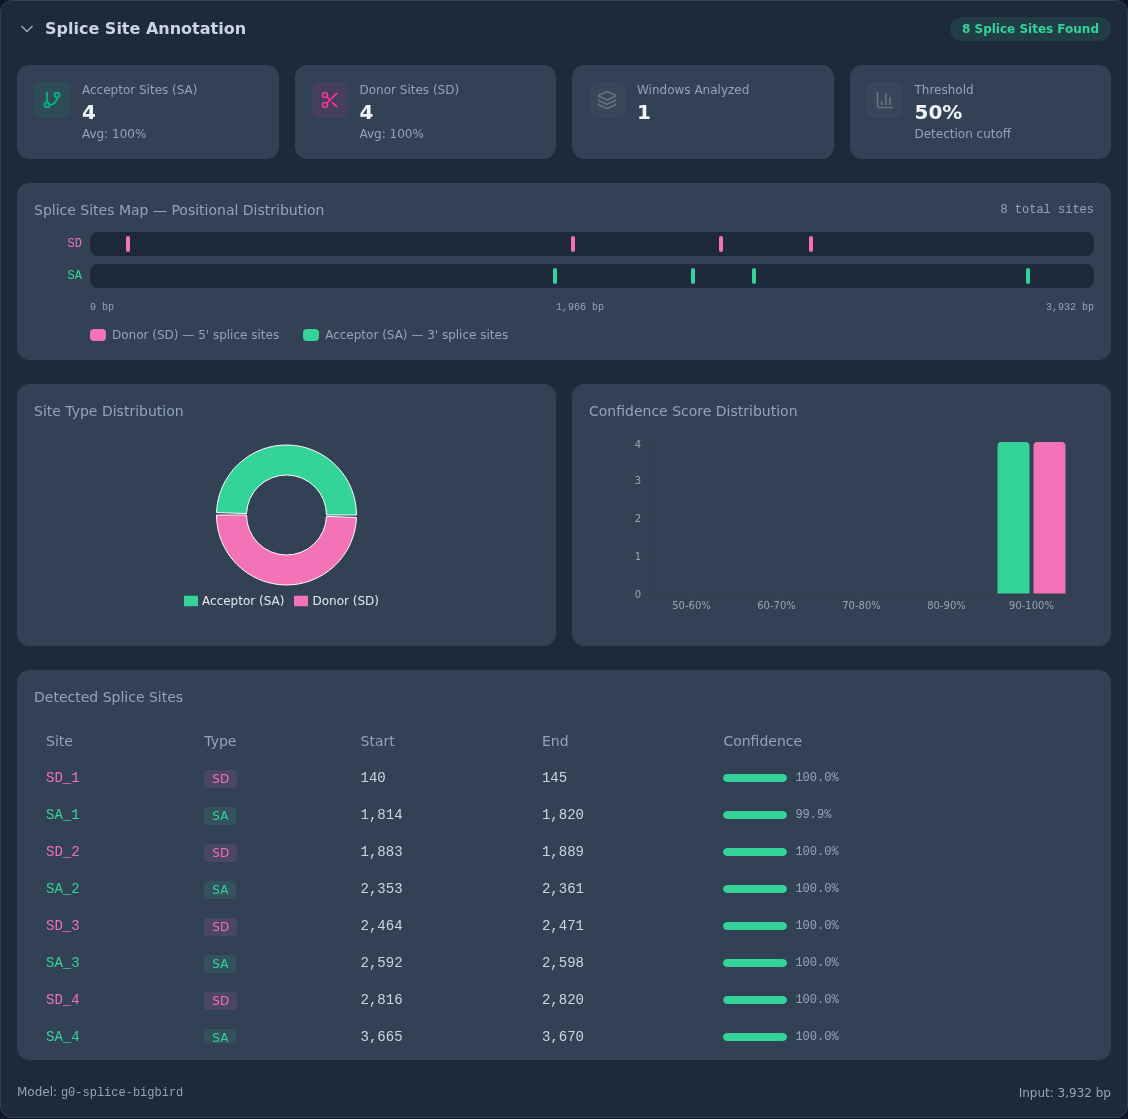Click the 90-100% axis label
This screenshot has height=1119, width=1128.
[x=1031, y=606]
